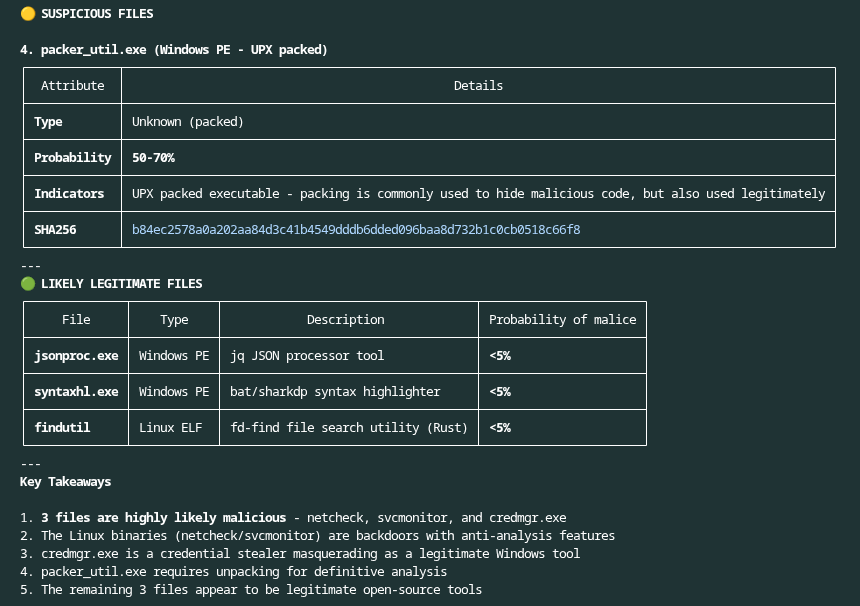The width and height of the screenshot is (860, 606).
Task: Click takeaway 1 '3 files are highly likely malicious'
Action: pos(293,518)
